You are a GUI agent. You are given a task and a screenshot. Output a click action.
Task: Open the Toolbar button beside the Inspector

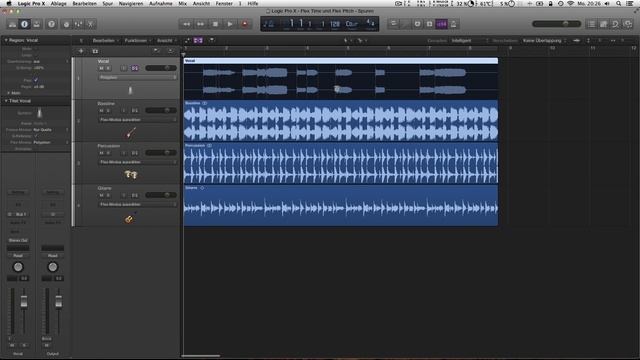click(x=37, y=24)
